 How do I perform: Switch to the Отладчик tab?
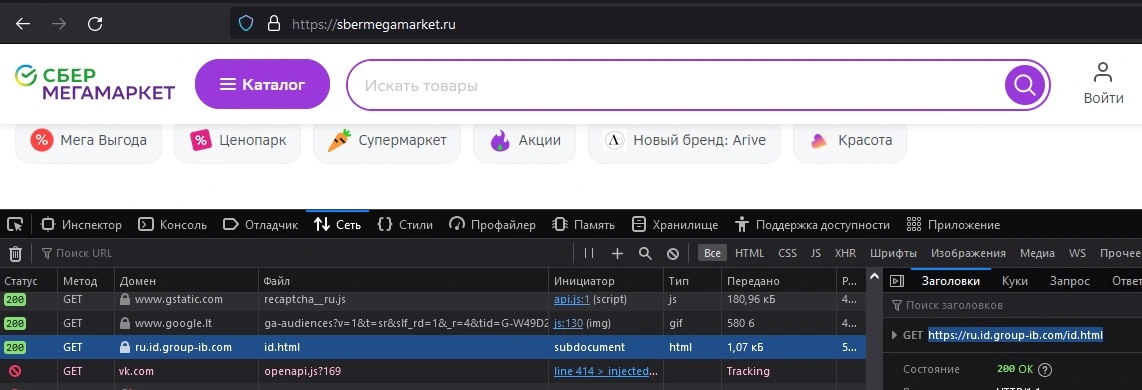261,225
